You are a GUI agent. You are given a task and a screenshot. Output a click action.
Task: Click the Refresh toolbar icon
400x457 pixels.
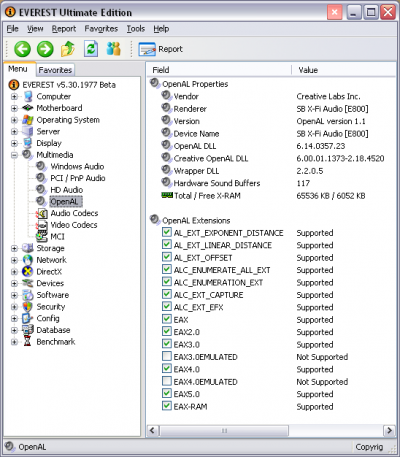click(91, 49)
